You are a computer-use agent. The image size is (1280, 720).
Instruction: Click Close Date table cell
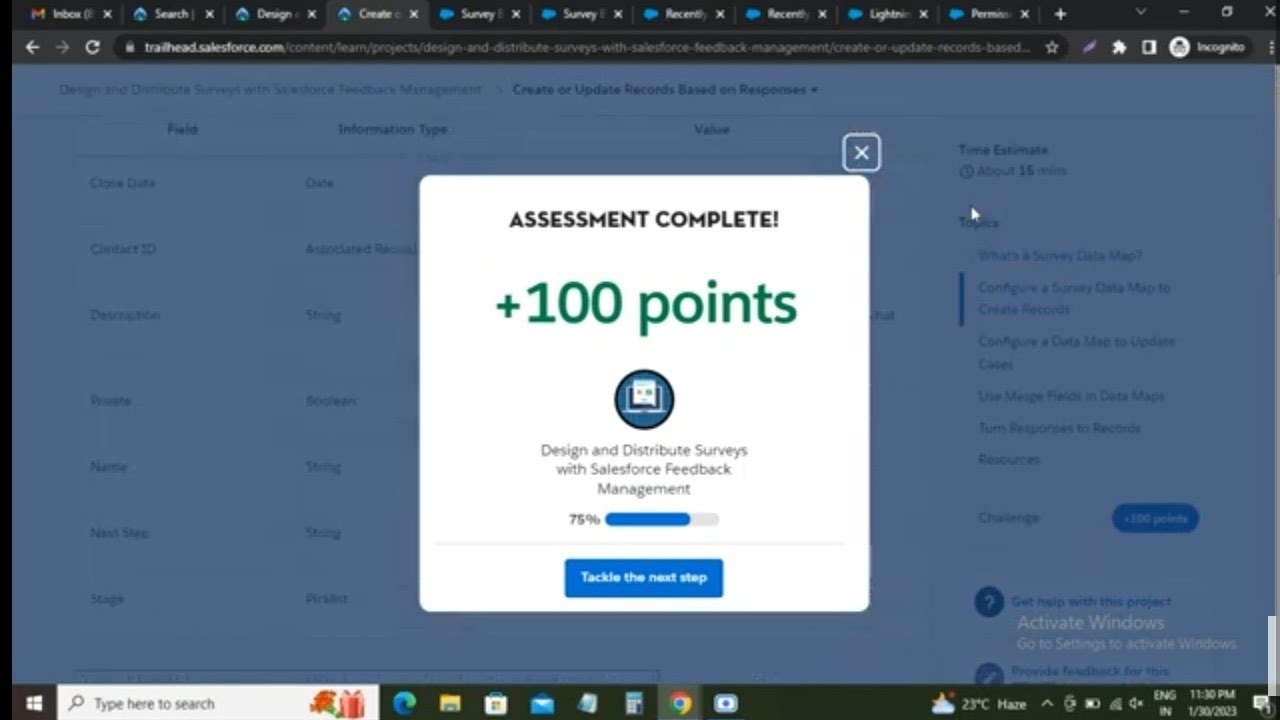(122, 183)
